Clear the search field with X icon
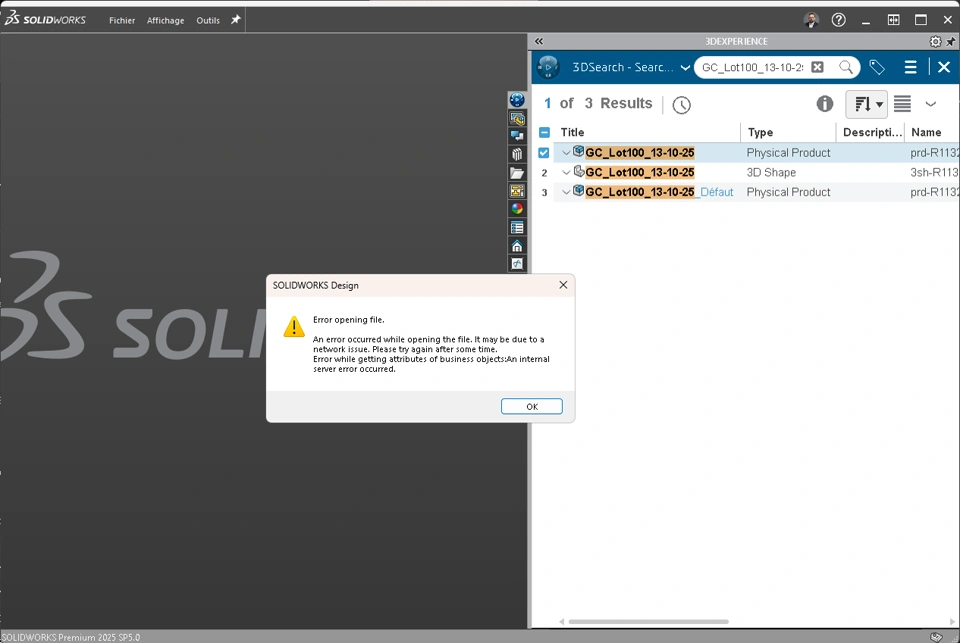 click(817, 67)
